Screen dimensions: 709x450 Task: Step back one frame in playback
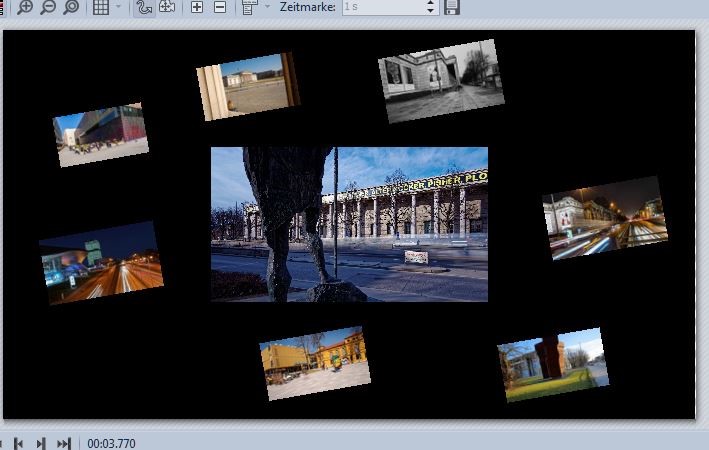19,443
